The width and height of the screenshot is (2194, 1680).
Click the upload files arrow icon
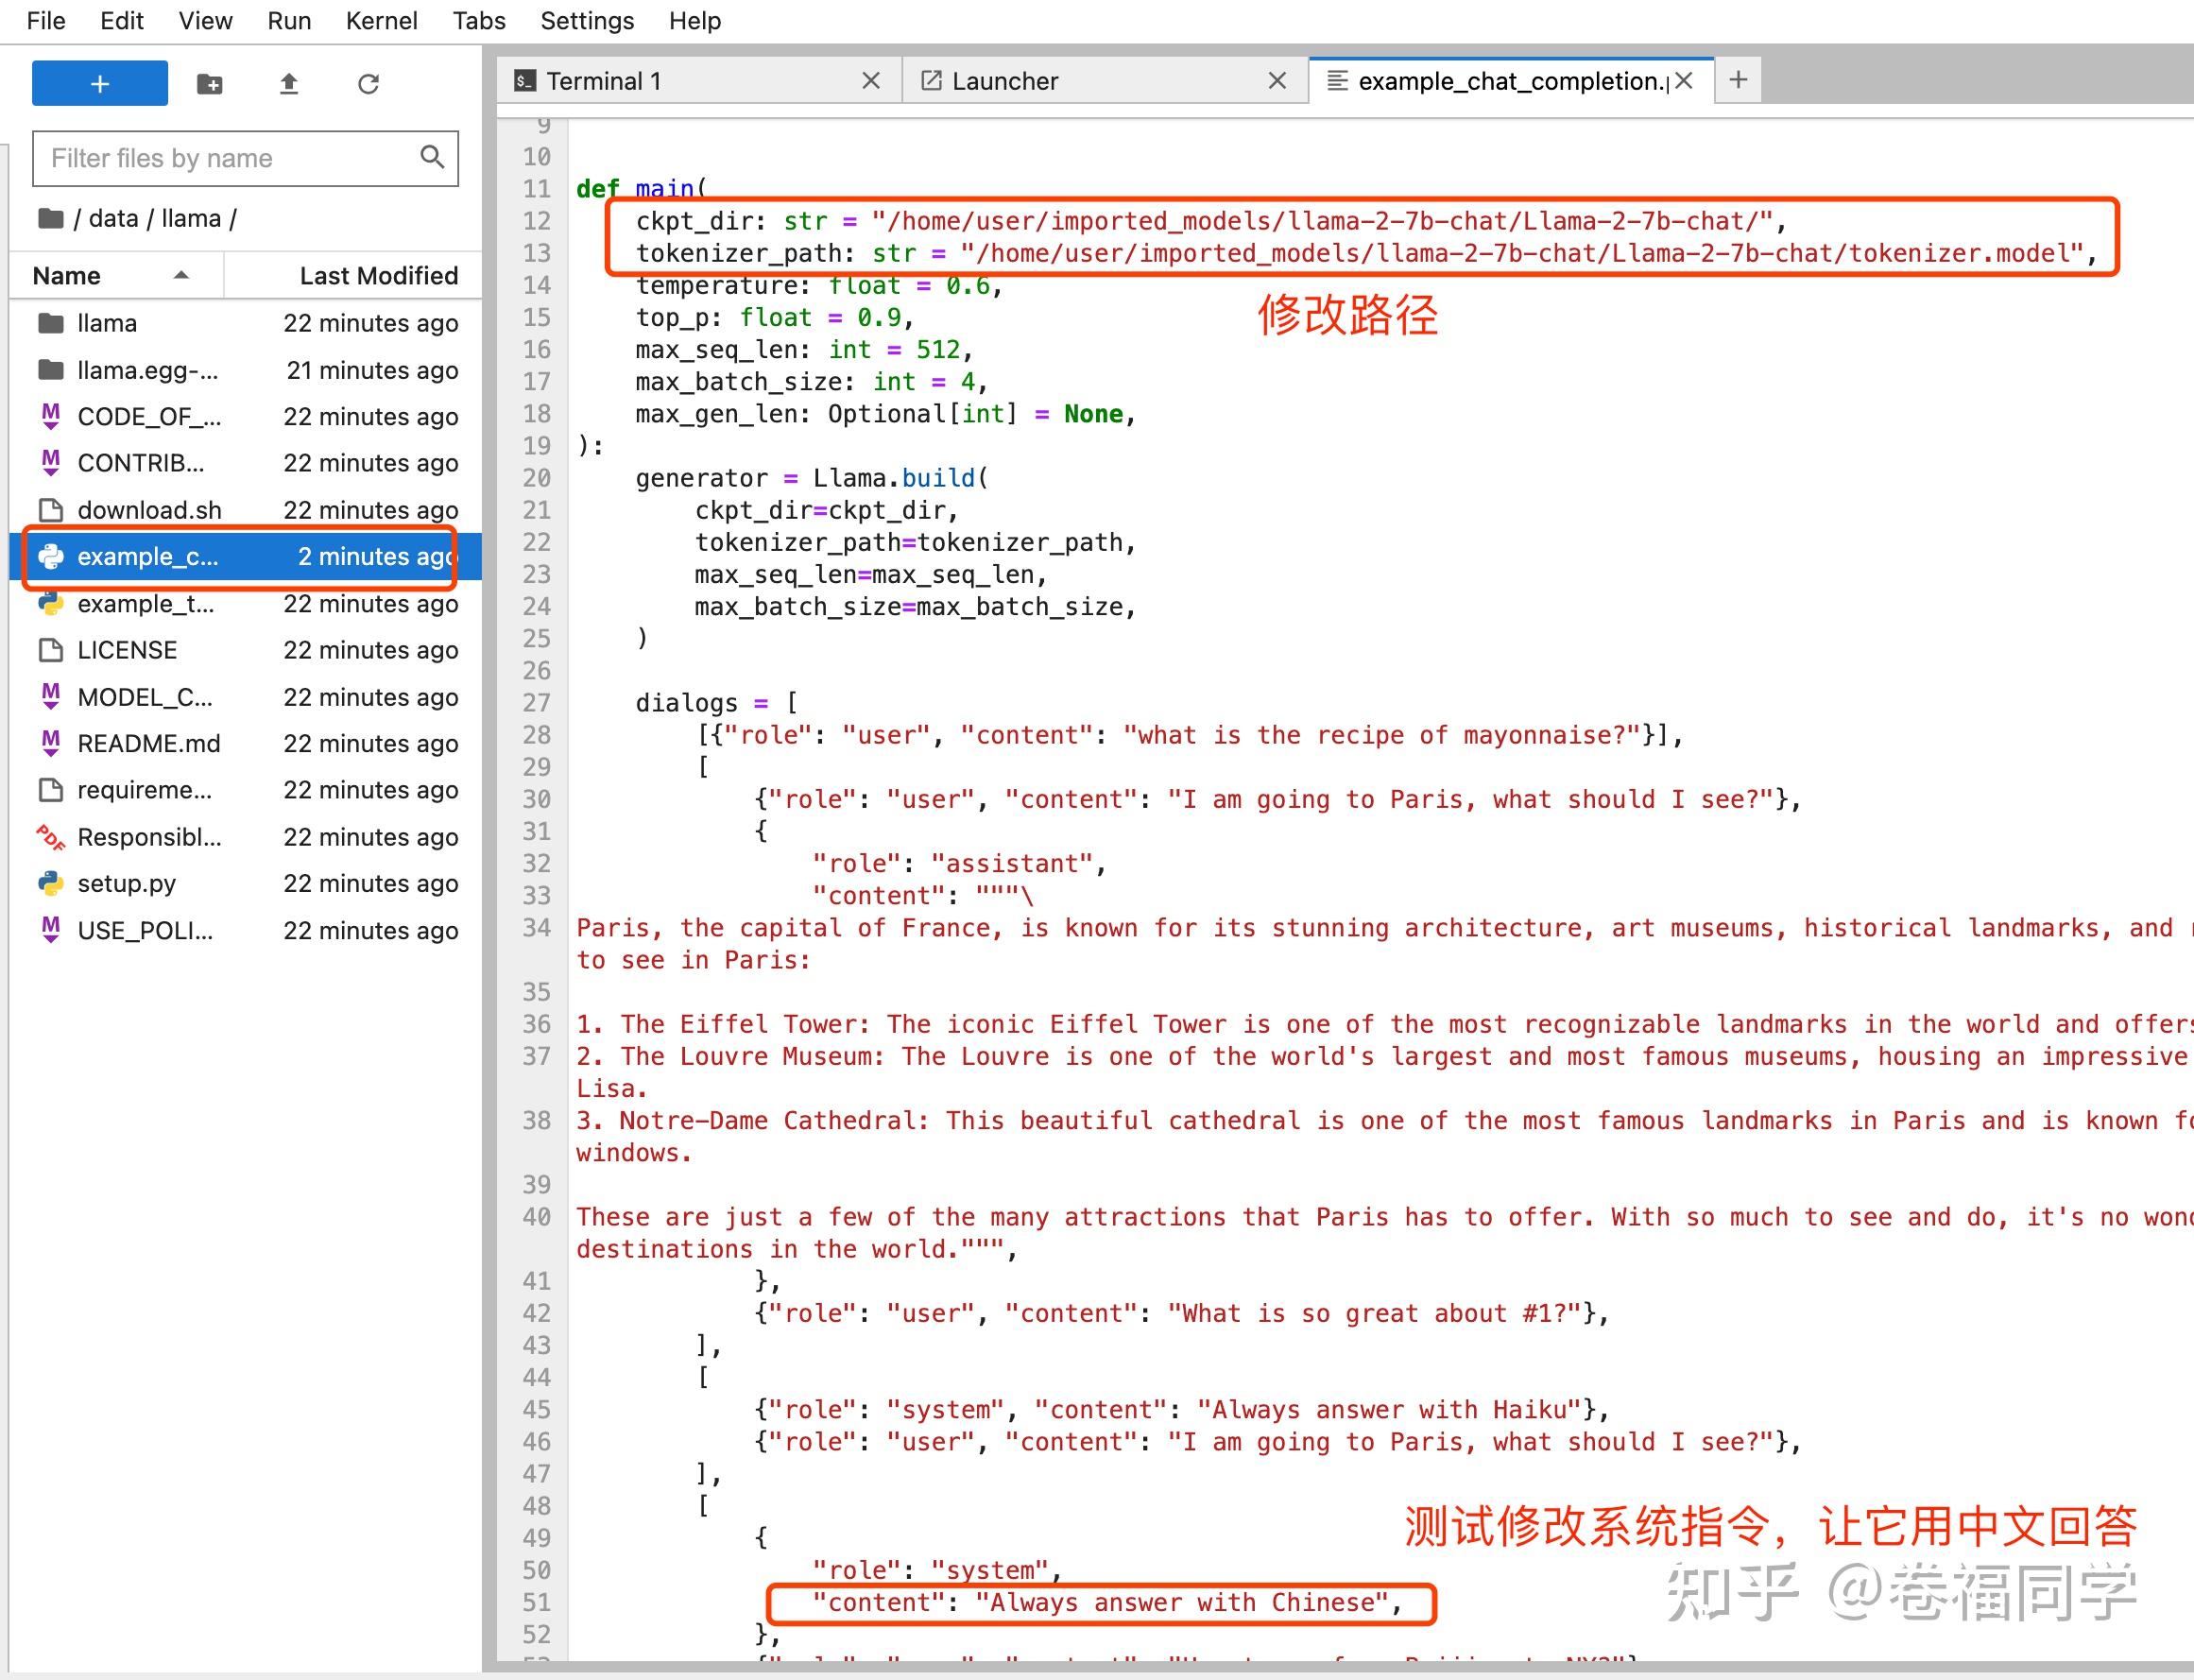point(288,84)
